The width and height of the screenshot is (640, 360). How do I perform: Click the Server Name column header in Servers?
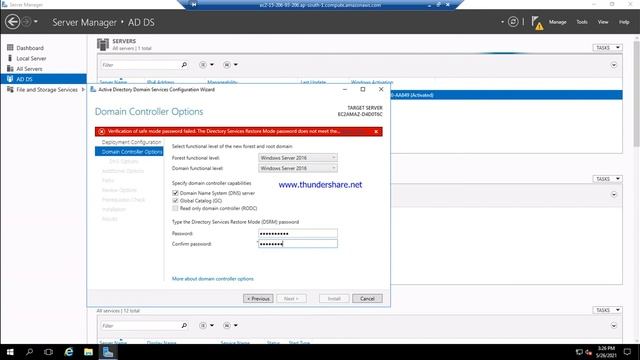(113, 82)
